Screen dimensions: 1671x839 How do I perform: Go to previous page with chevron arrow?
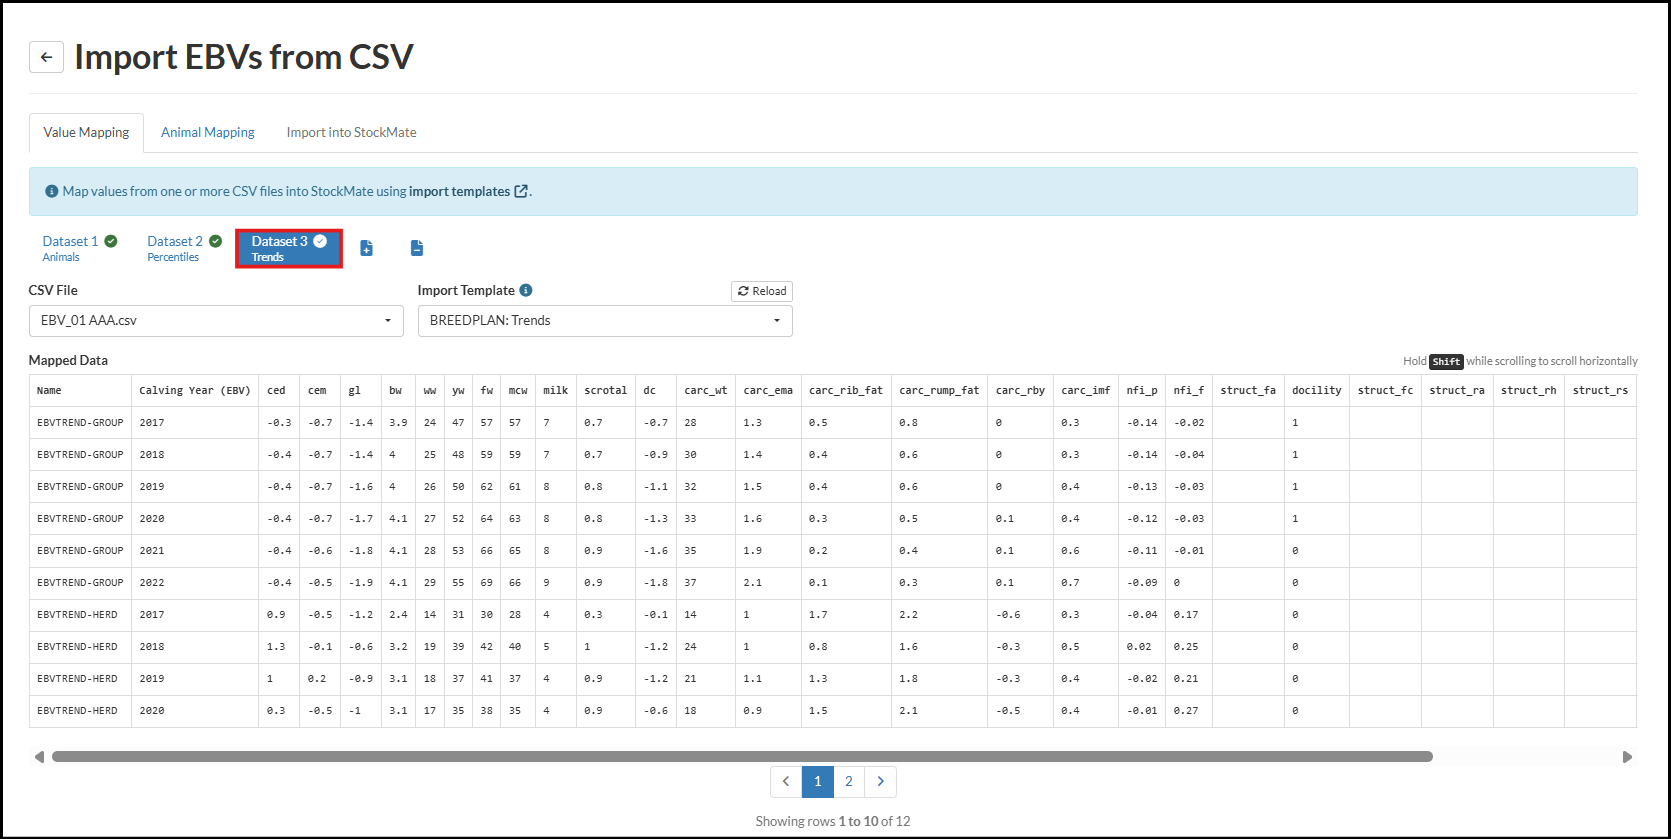tap(786, 781)
